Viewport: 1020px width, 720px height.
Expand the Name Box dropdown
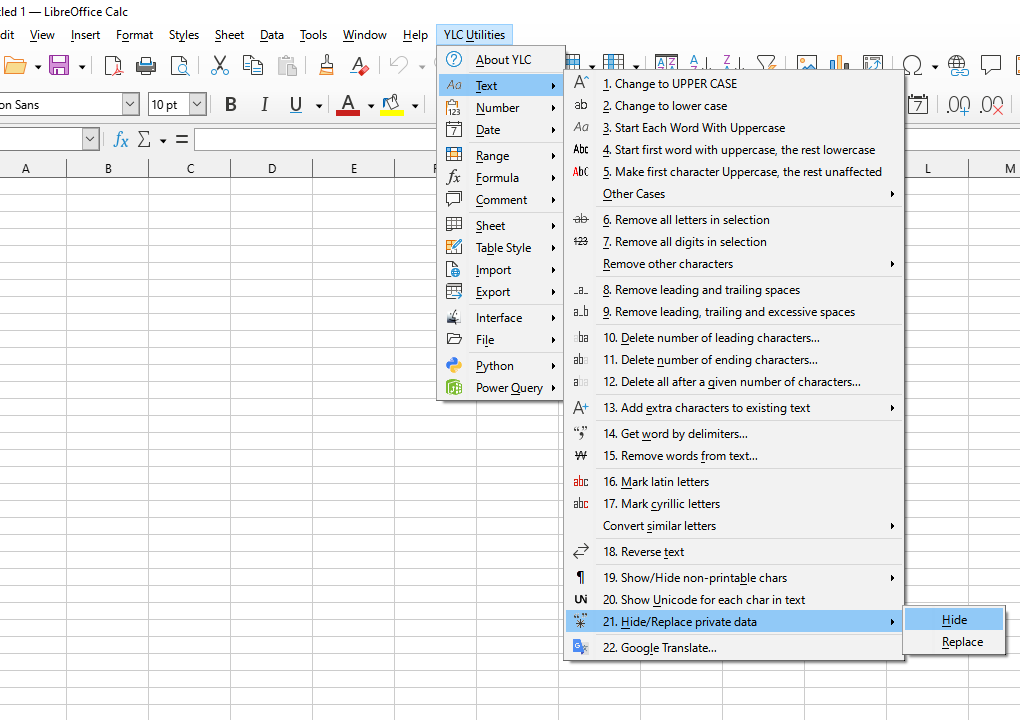click(91, 140)
